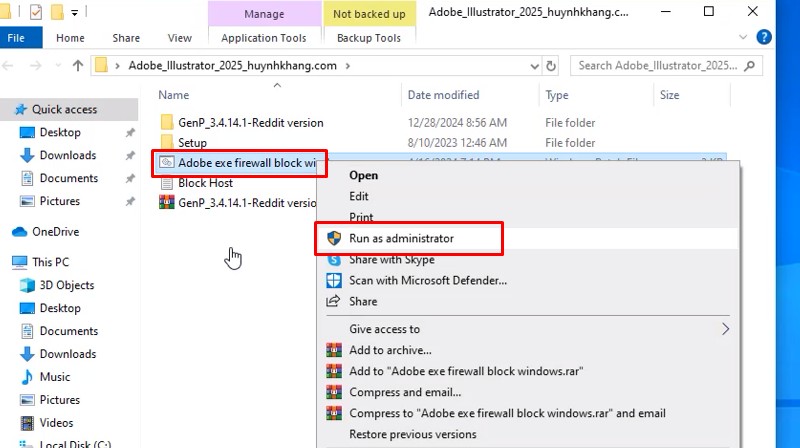The image size is (800, 448).
Task: Open the File tab
Action: (x=17, y=38)
